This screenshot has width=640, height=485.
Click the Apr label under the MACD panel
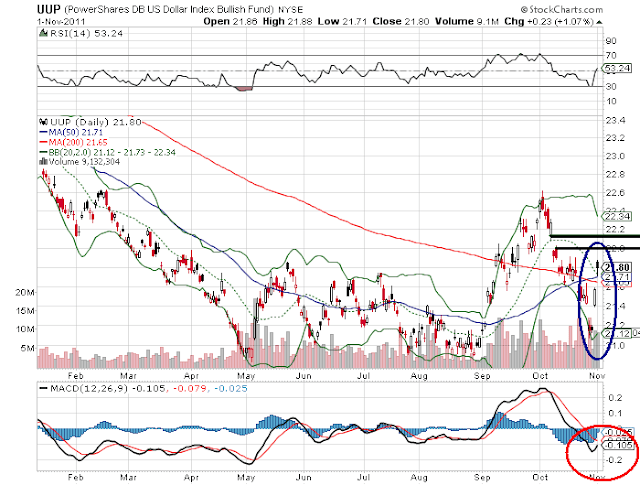pos(191,477)
